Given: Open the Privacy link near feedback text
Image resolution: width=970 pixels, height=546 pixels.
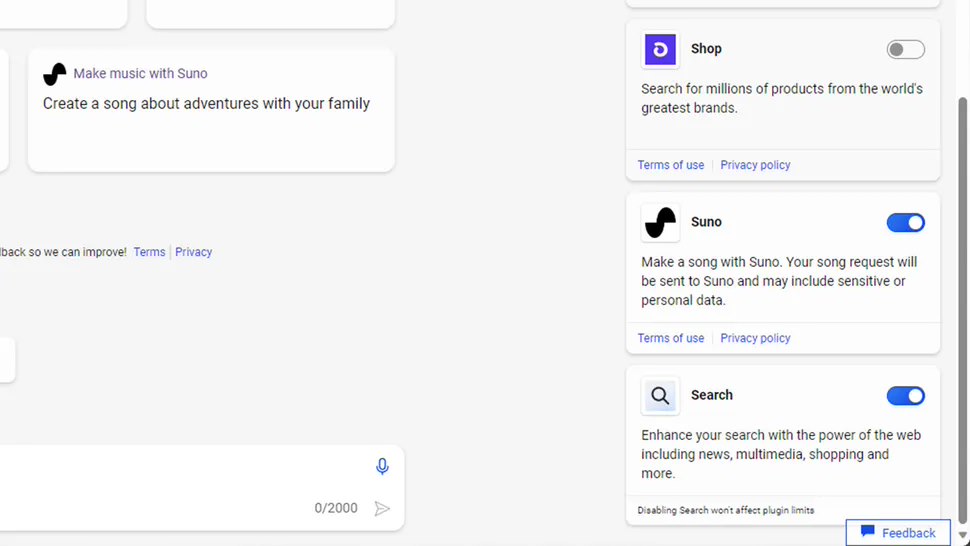Looking at the screenshot, I should click(x=193, y=252).
